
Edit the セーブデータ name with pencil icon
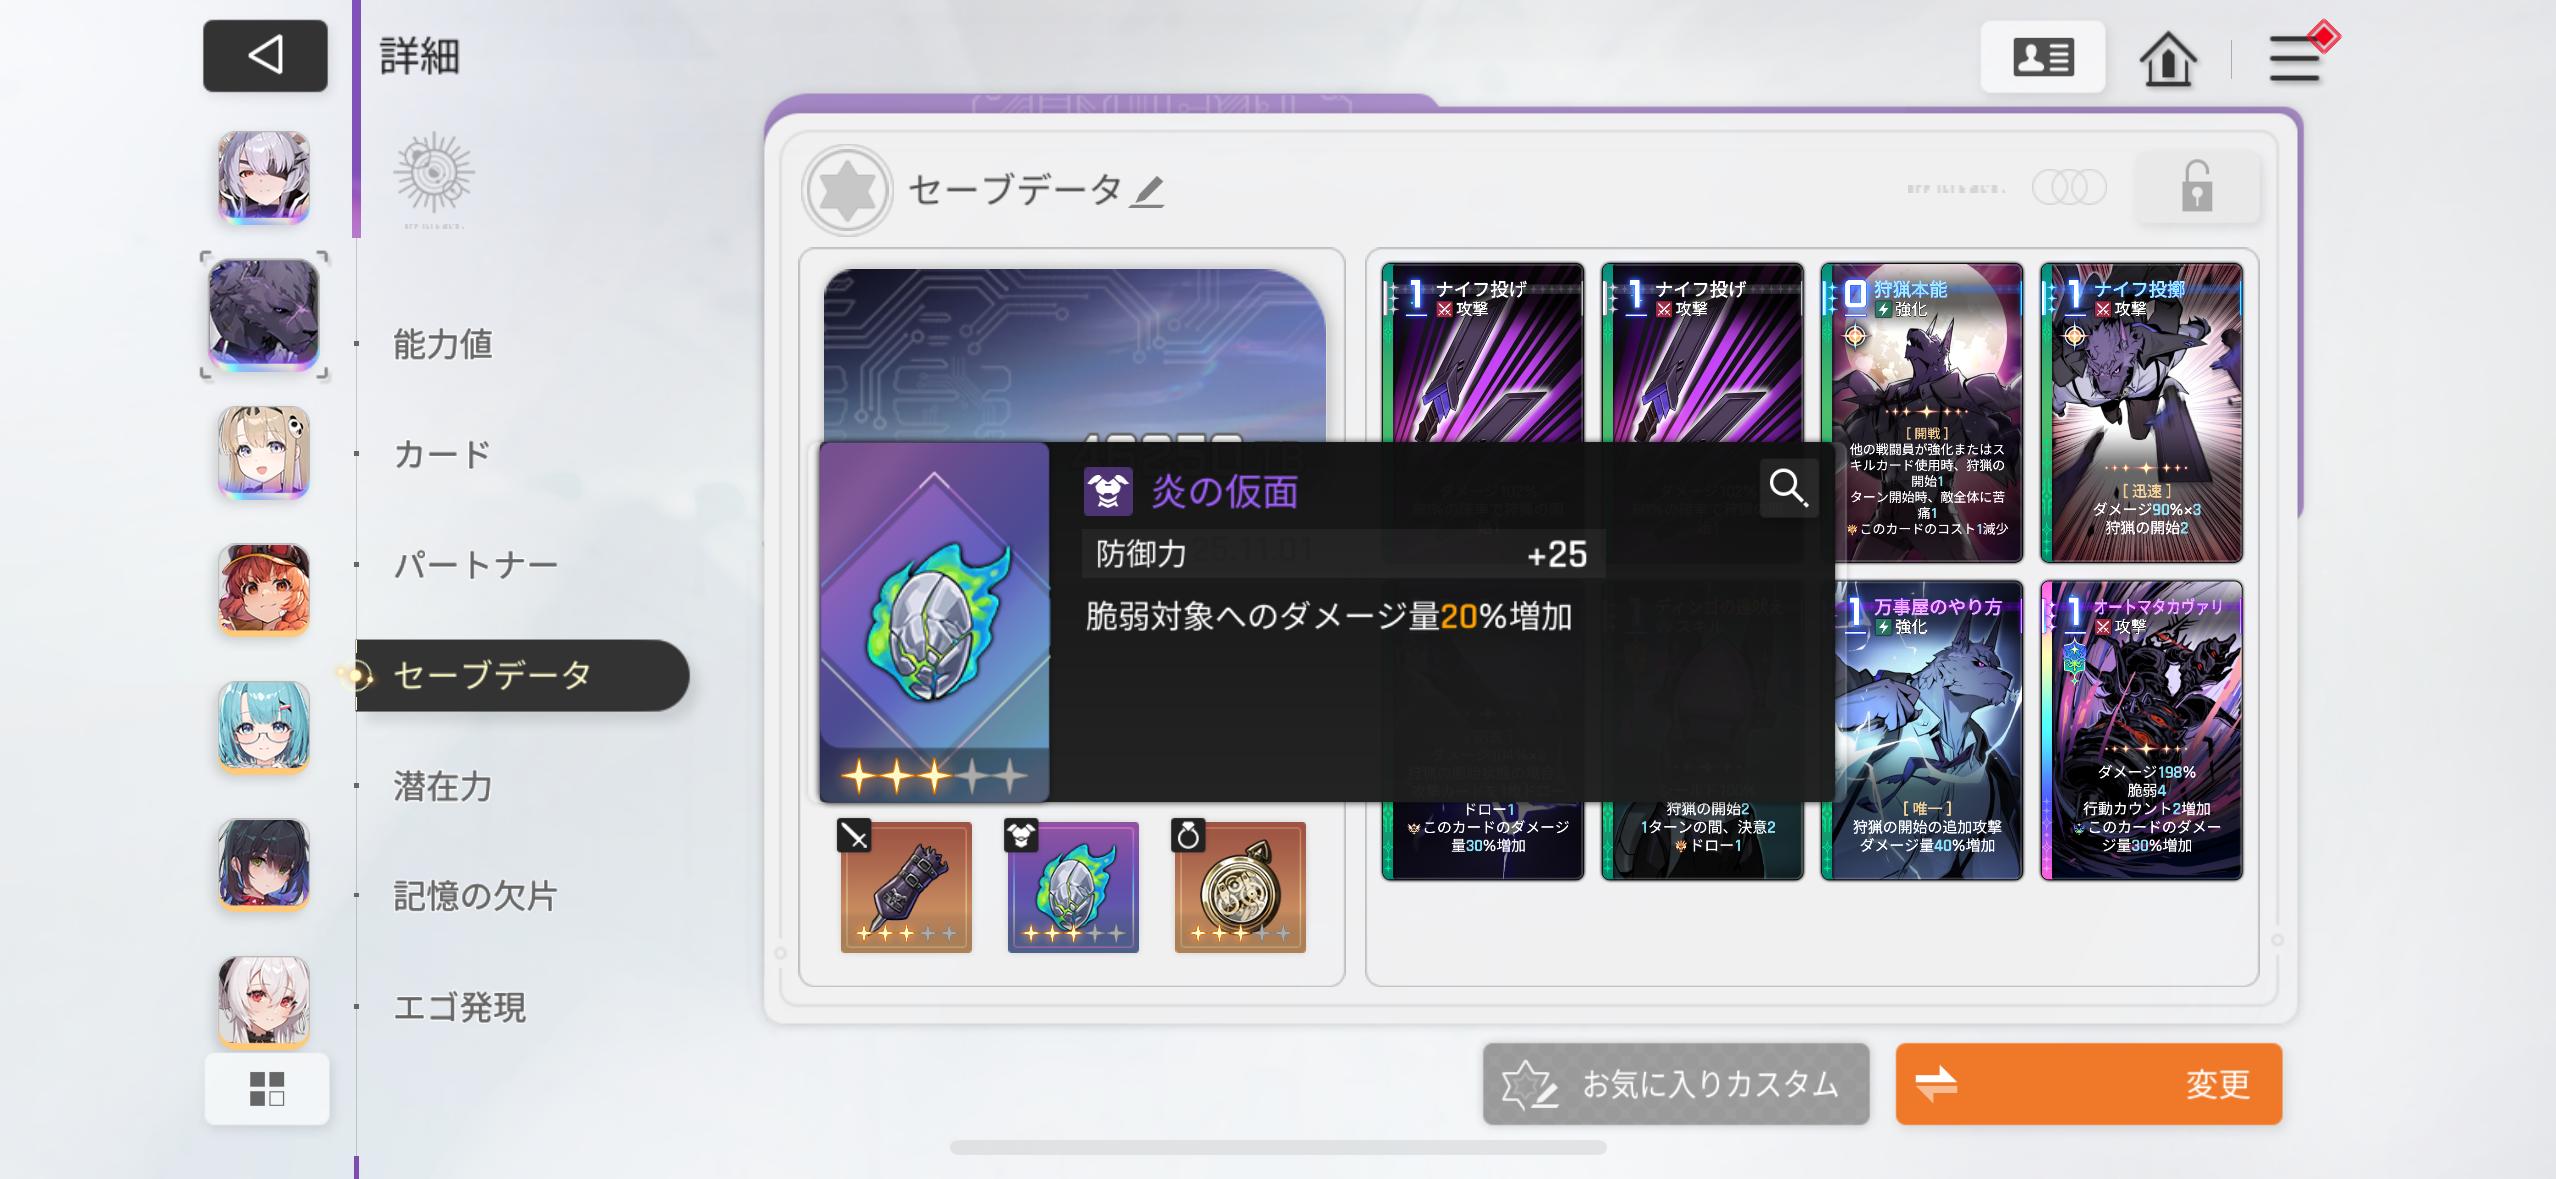coord(1147,191)
